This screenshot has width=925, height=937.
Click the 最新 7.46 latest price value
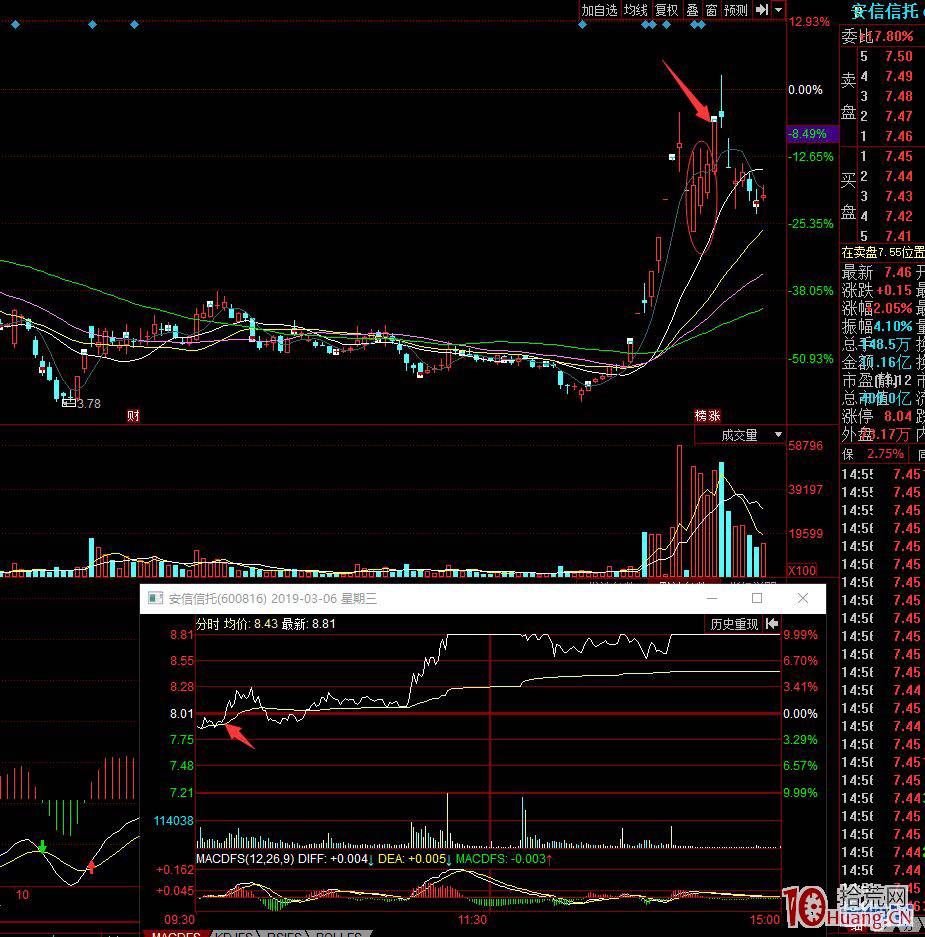(x=898, y=272)
